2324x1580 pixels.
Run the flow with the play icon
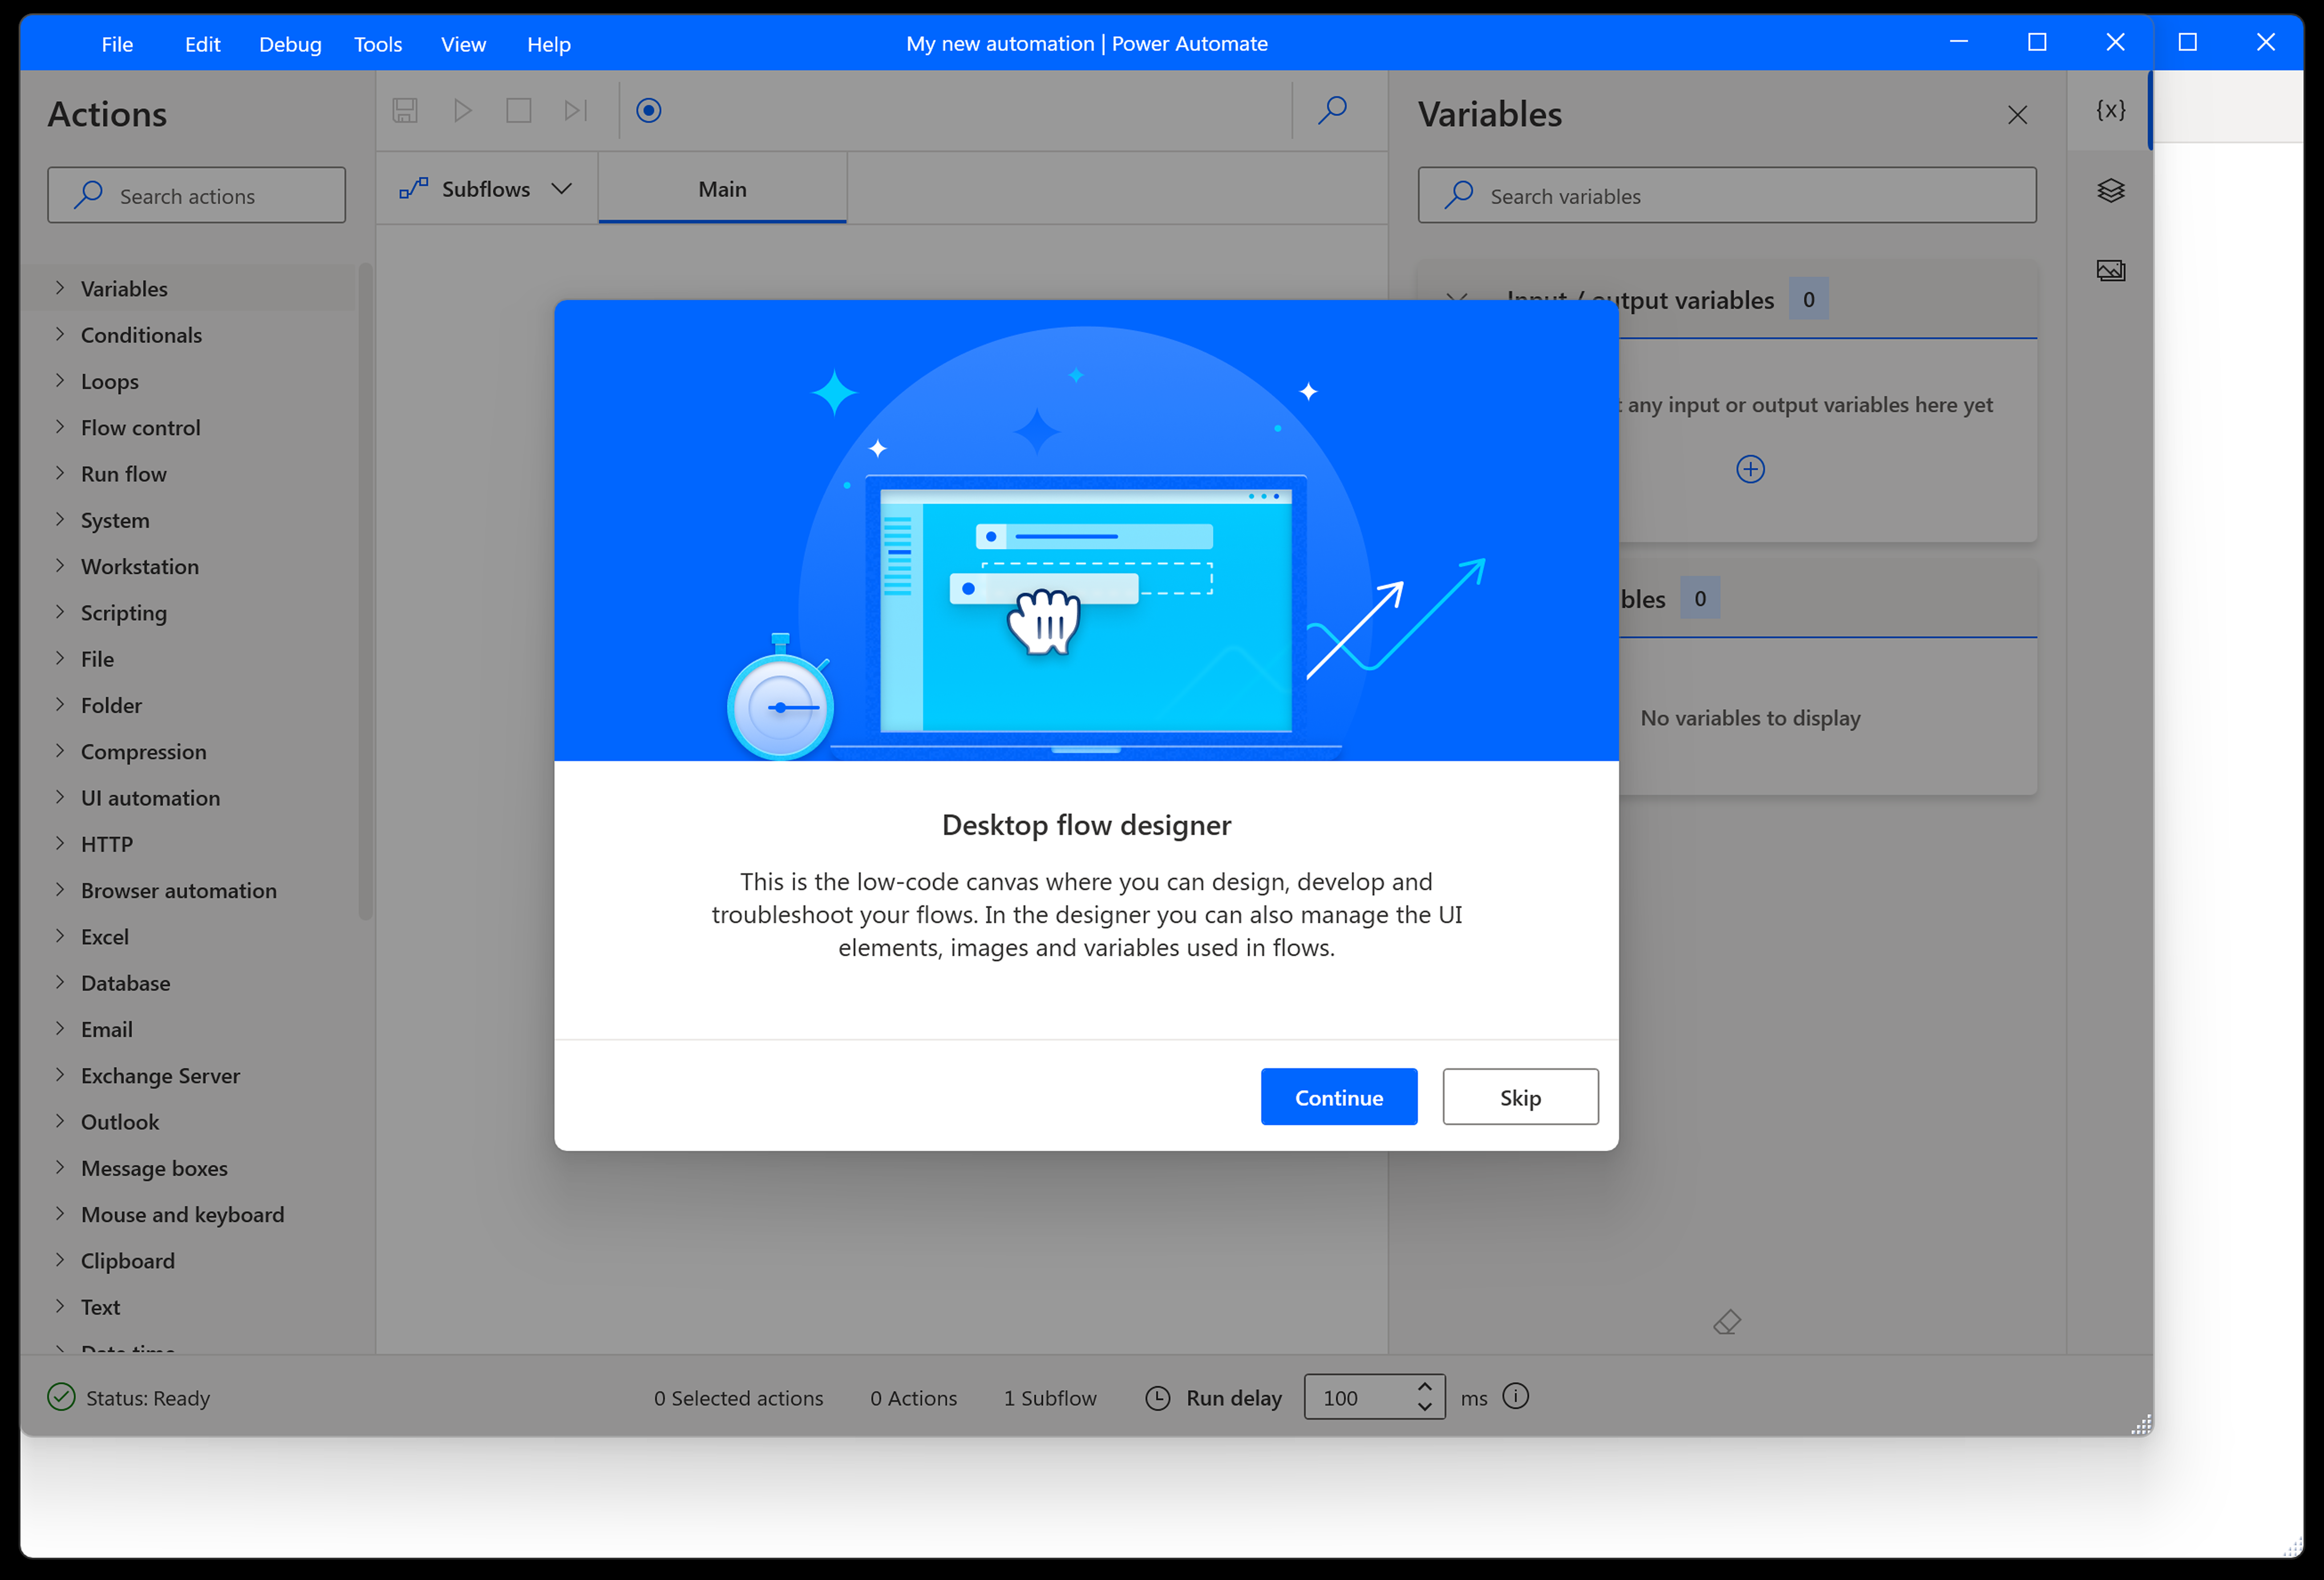(x=462, y=110)
